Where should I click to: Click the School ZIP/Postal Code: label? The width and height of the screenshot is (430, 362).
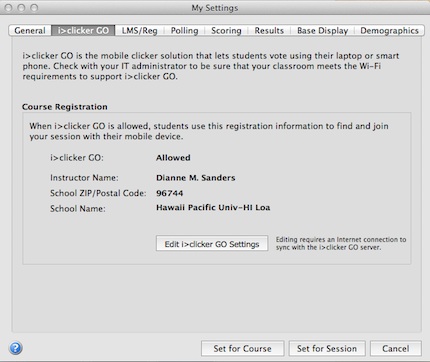click(98, 193)
